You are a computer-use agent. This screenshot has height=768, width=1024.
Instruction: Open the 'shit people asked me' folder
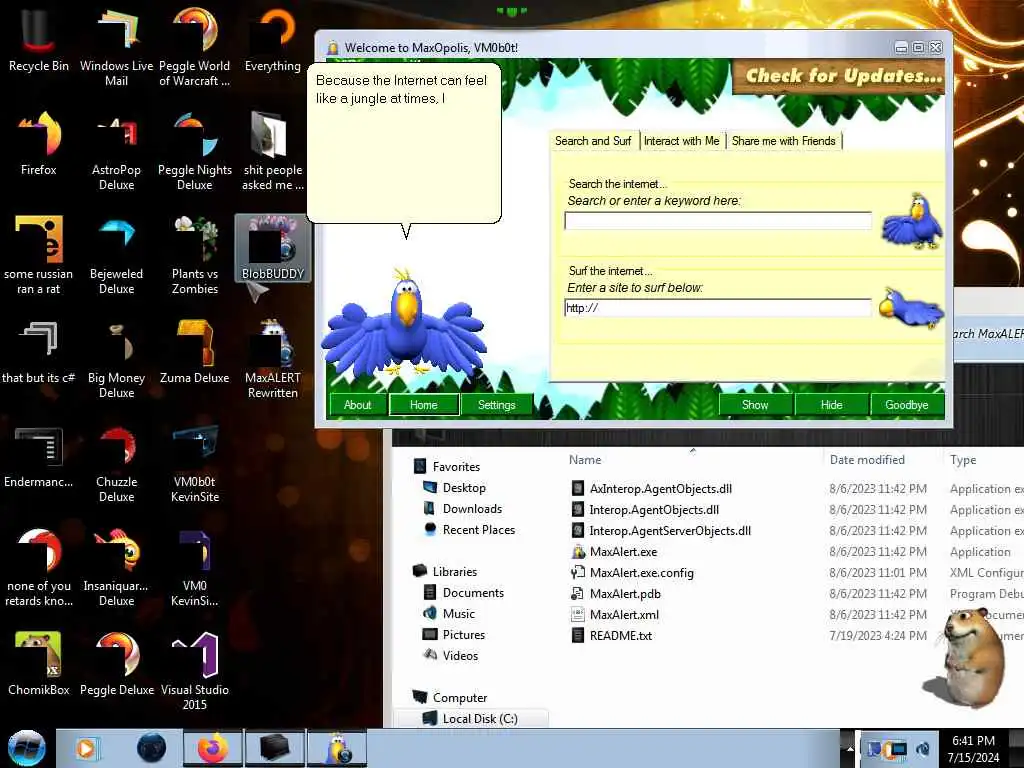[x=272, y=152]
